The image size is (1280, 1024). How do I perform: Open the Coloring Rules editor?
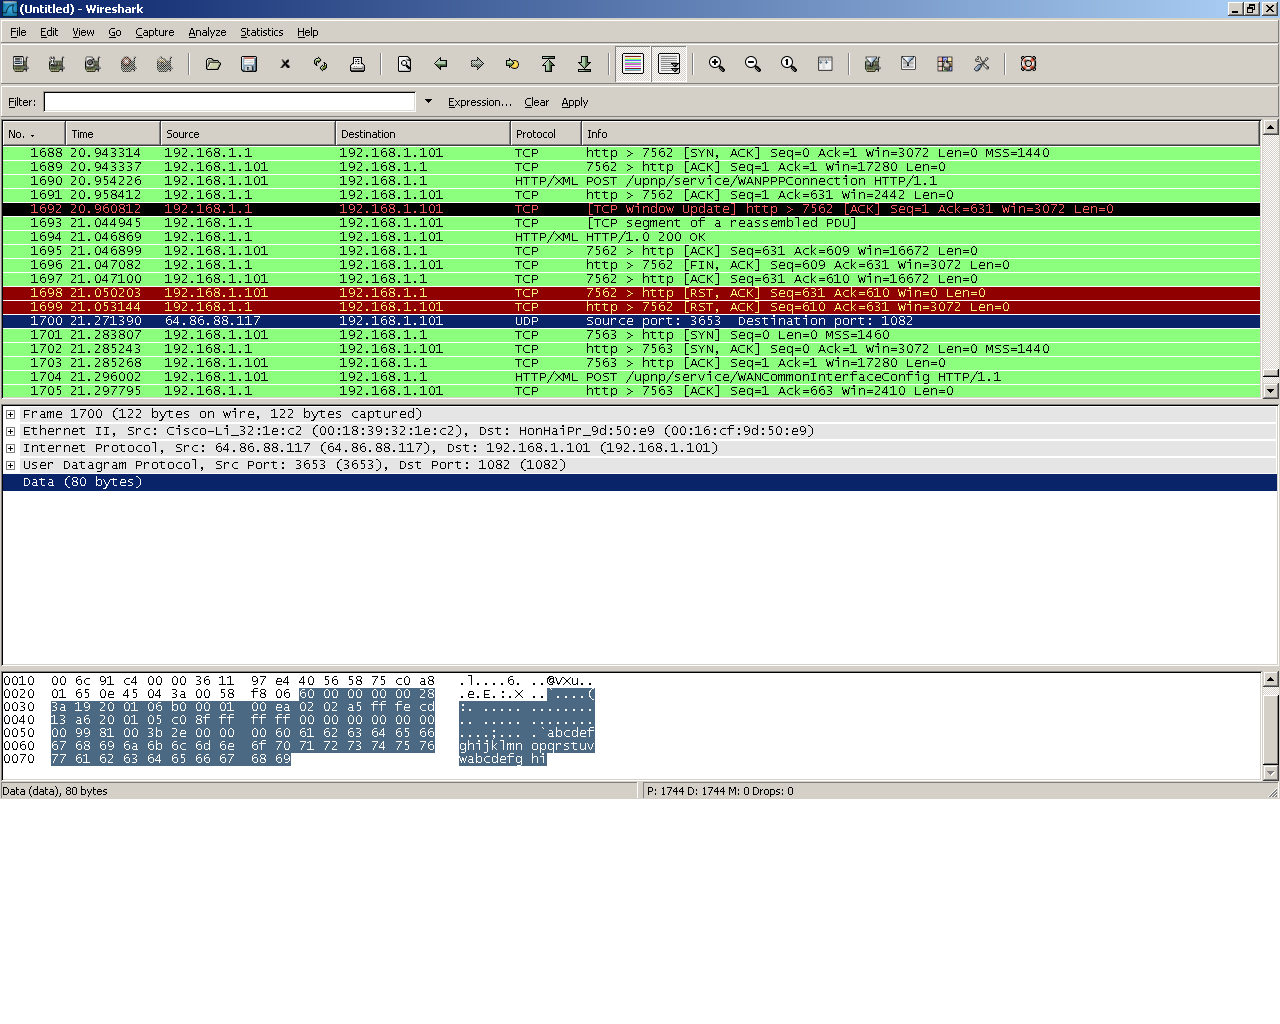click(x=944, y=64)
